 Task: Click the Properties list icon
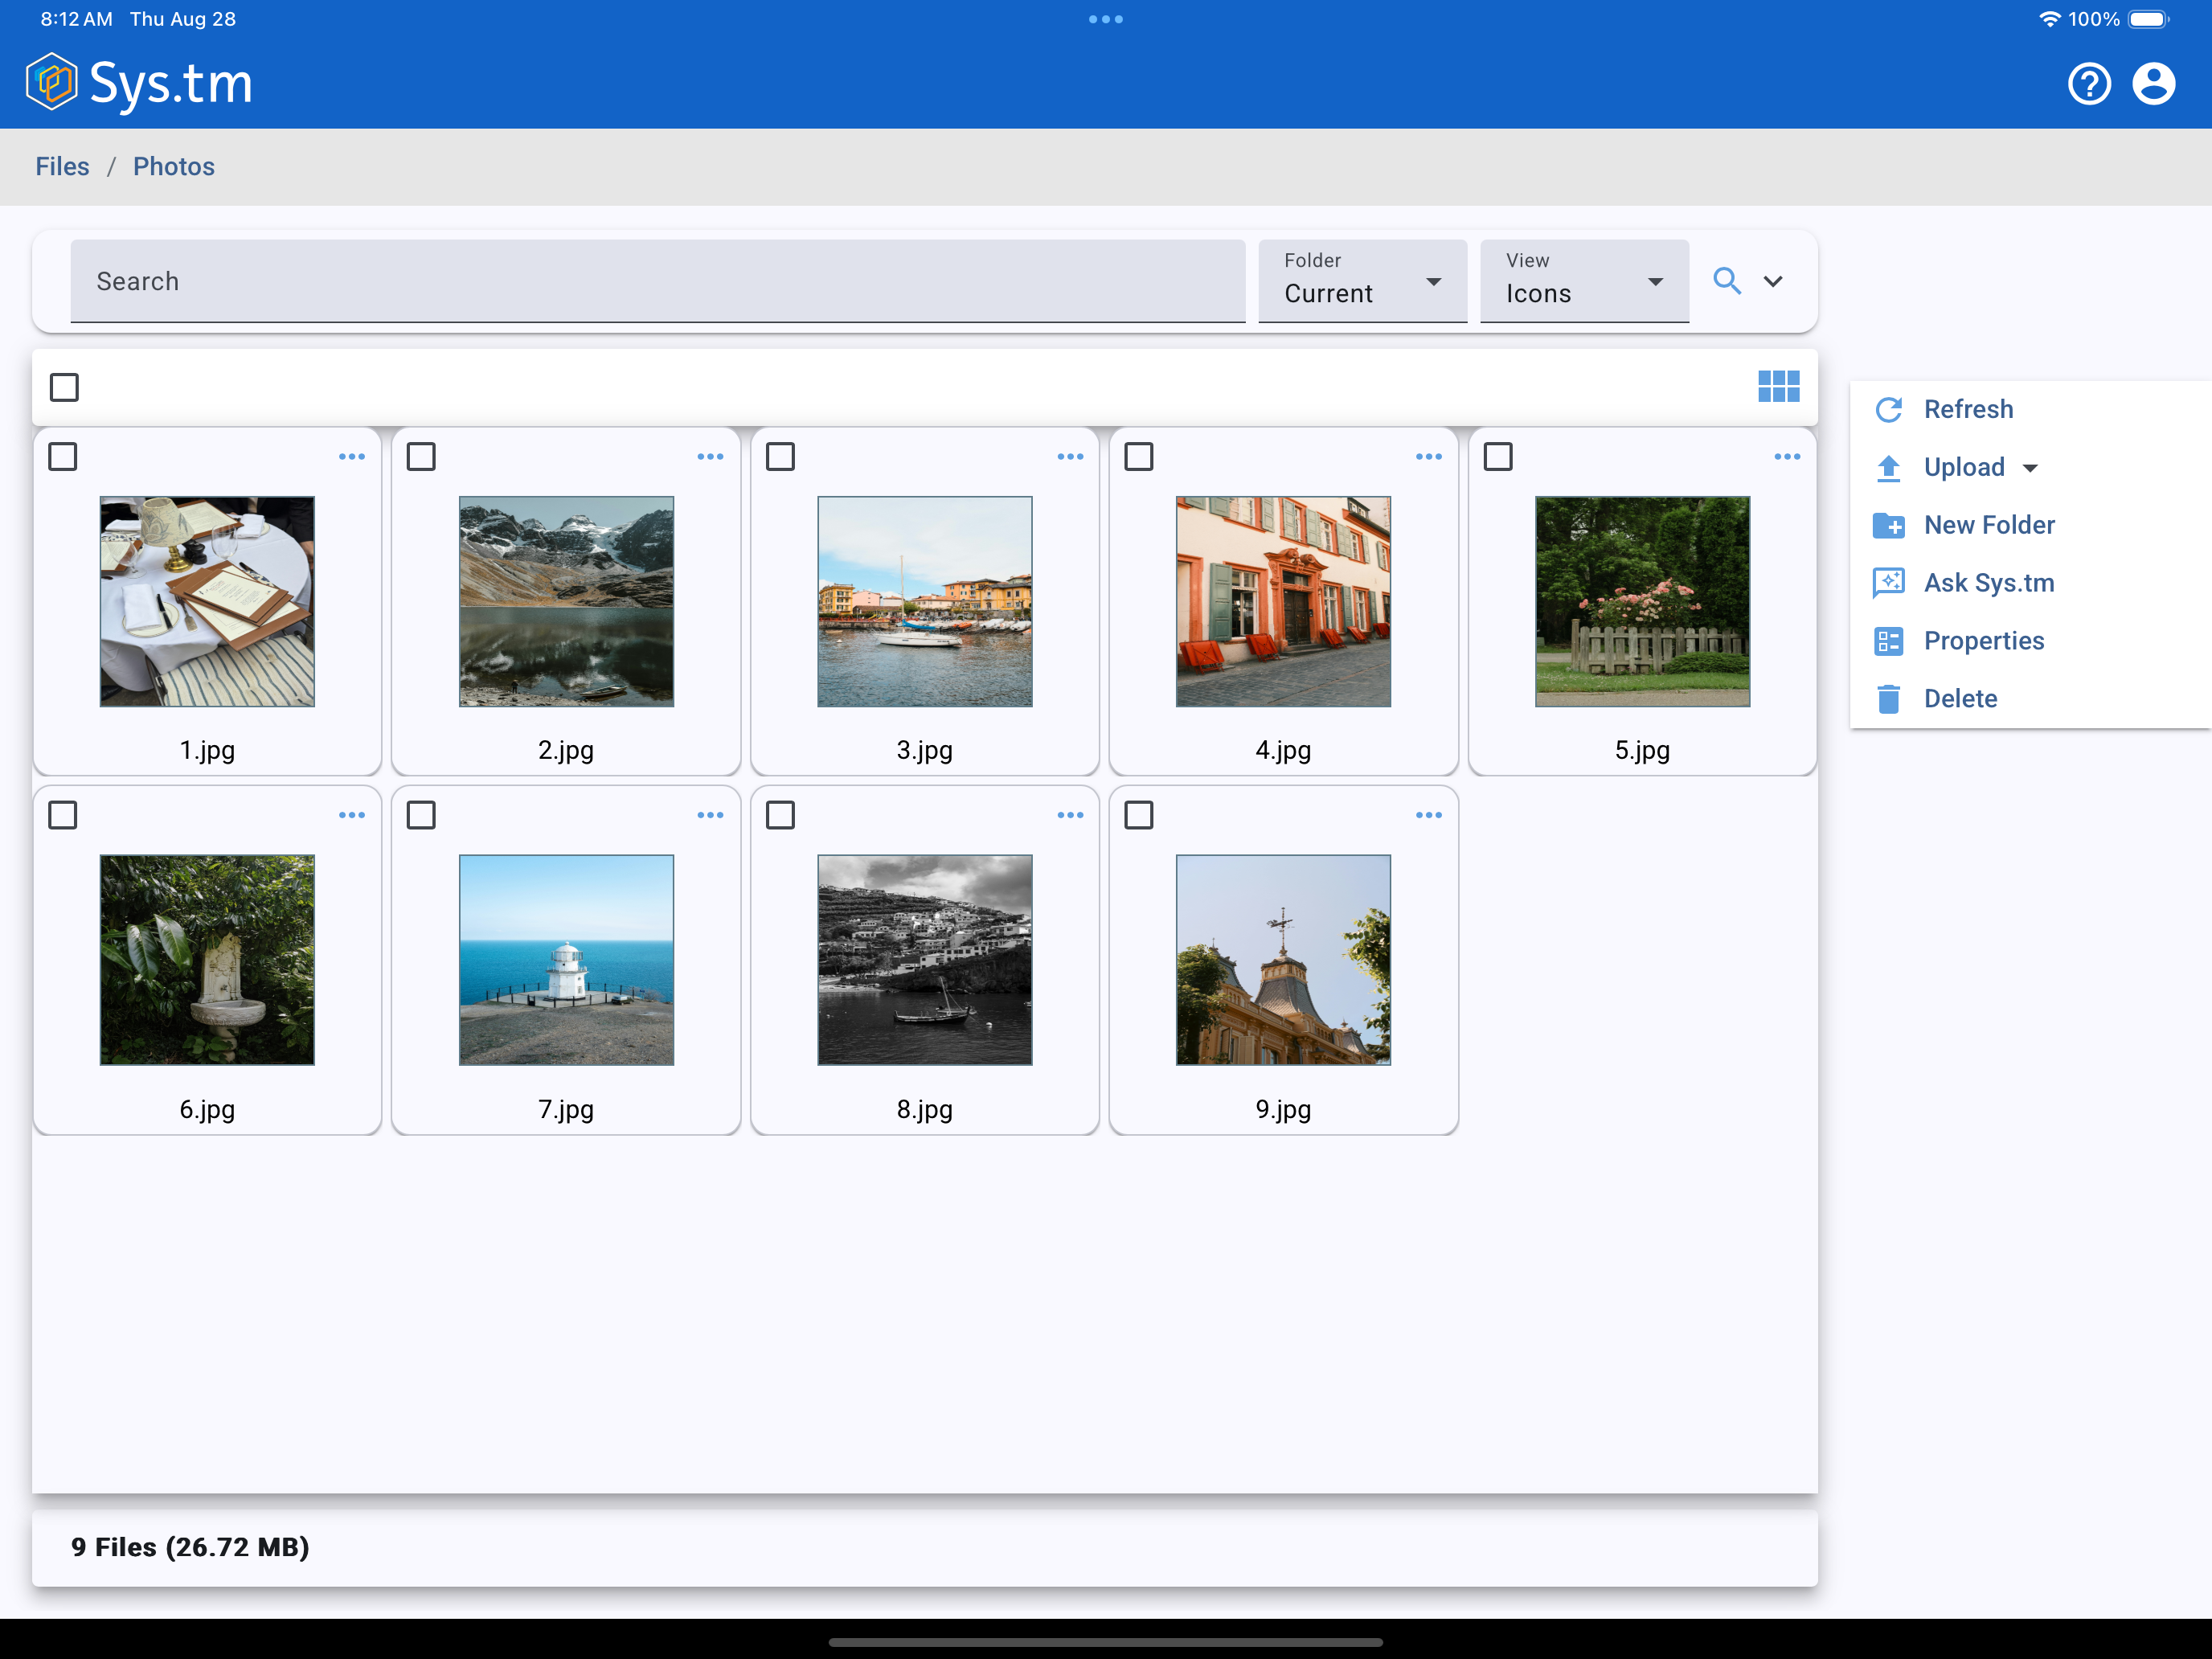coord(1888,641)
